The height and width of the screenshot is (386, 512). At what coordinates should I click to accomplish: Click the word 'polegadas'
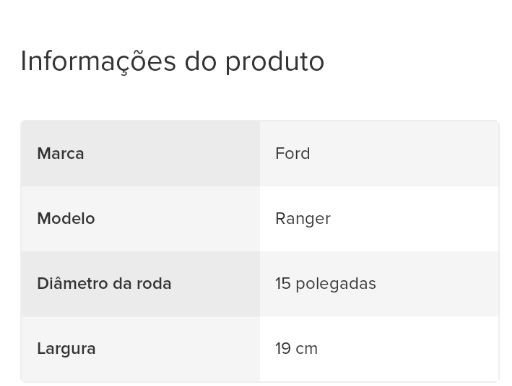336,285
